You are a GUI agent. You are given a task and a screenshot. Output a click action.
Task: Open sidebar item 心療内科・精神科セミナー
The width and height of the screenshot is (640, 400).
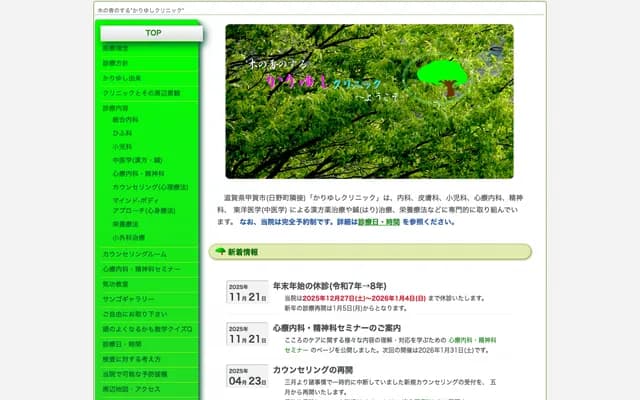pos(141,269)
